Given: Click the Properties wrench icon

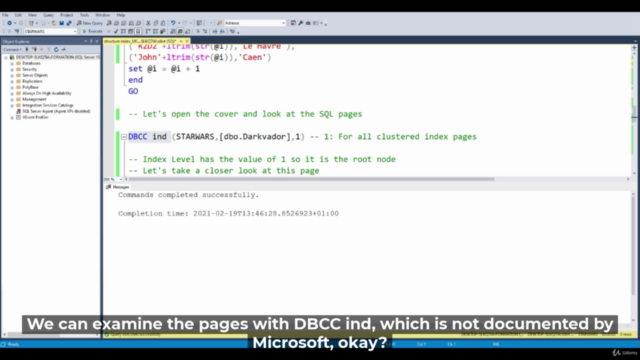Looking at the screenshot, I should pyautogui.click(x=301, y=23).
